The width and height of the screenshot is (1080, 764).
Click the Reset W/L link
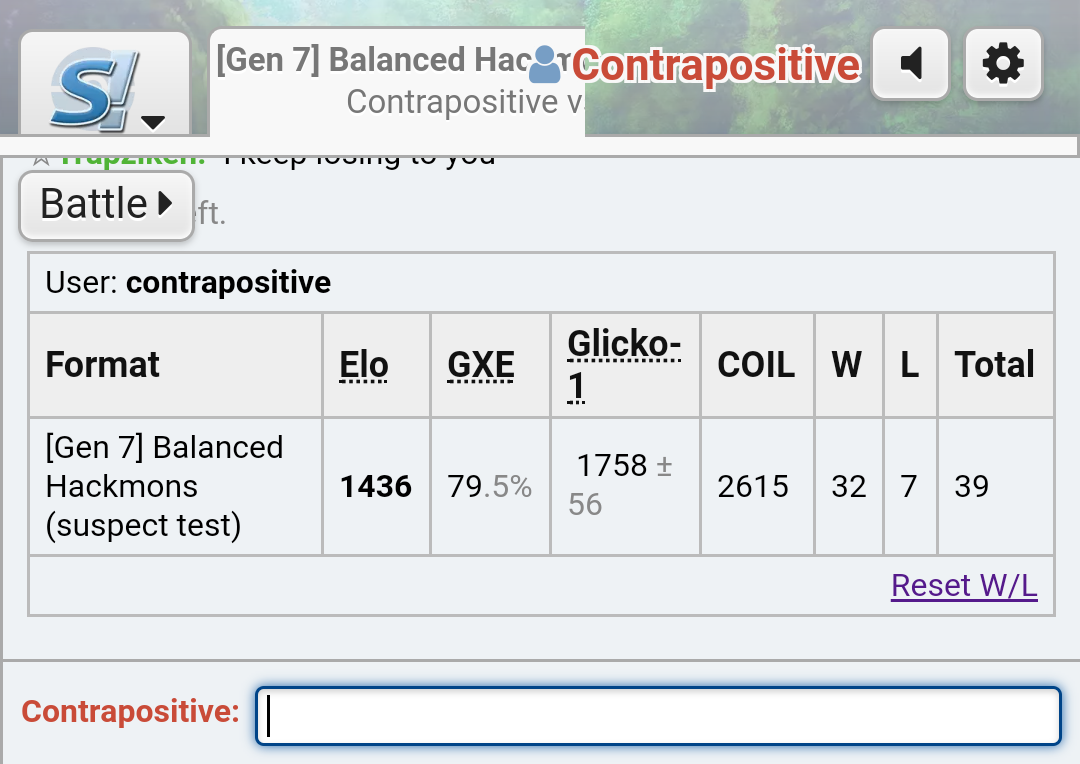pyautogui.click(x=964, y=585)
